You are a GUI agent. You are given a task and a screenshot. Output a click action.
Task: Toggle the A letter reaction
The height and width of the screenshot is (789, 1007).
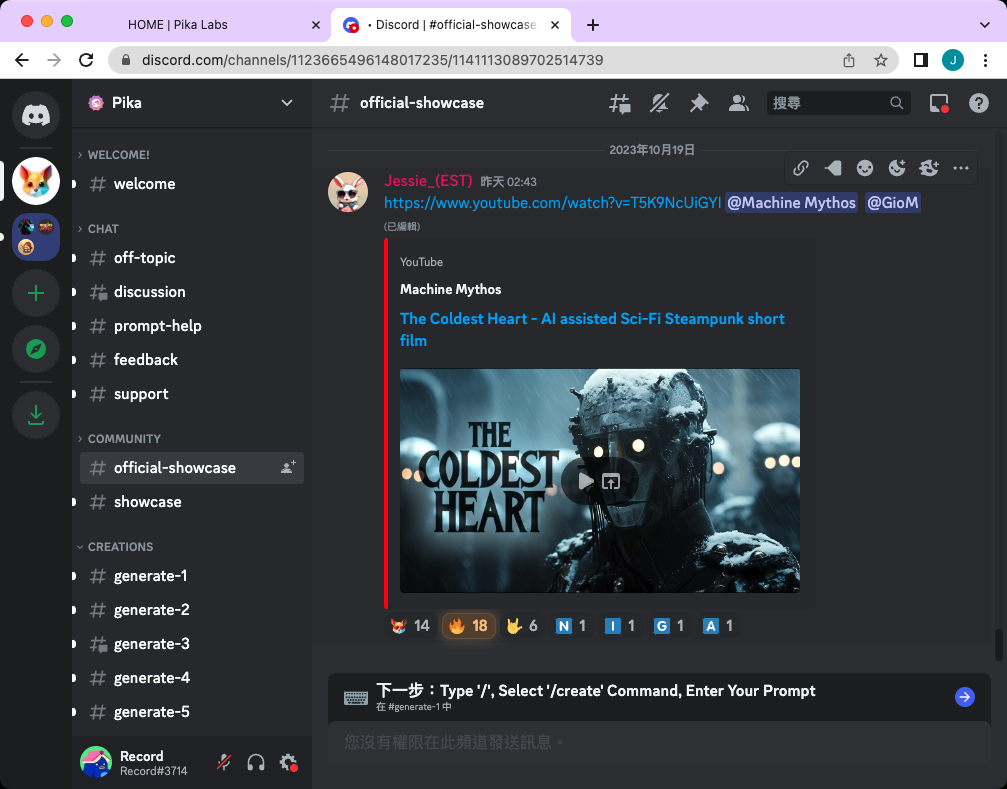coord(717,626)
